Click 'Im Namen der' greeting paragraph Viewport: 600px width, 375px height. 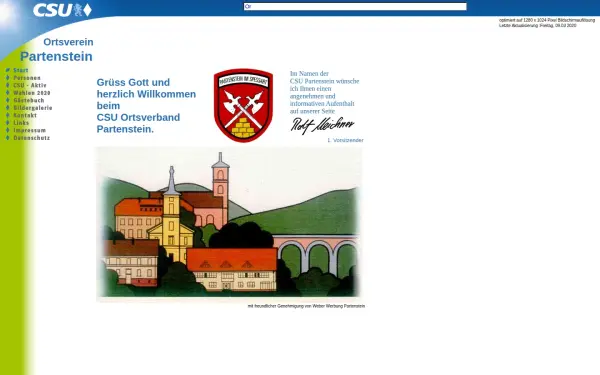tap(324, 92)
